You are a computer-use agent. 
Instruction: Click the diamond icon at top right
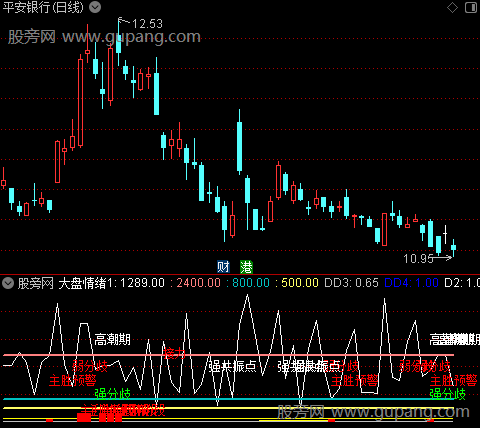coord(452,7)
